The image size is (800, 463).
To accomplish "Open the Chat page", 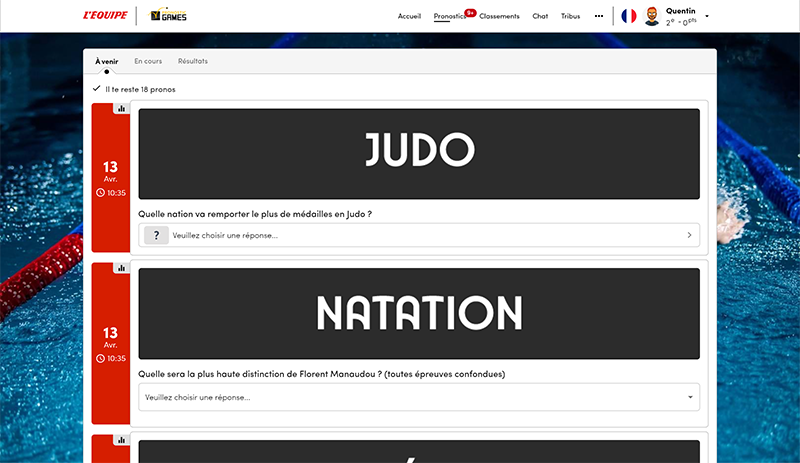I will coord(540,16).
